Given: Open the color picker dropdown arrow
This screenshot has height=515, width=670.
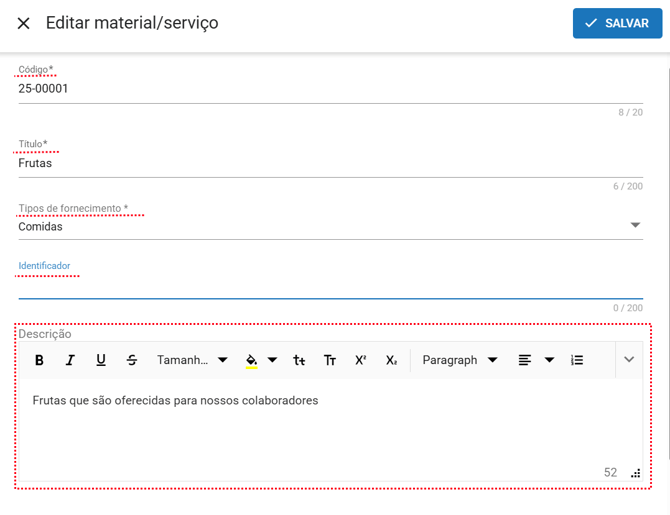Looking at the screenshot, I should (x=273, y=360).
